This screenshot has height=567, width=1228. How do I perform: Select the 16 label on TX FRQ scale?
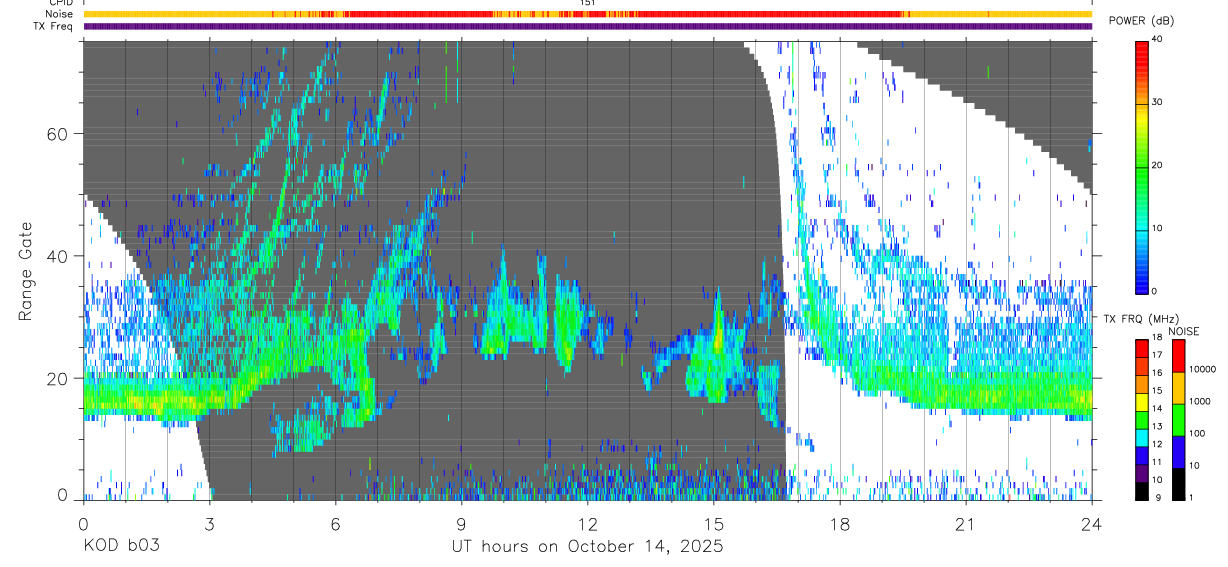point(1158,373)
